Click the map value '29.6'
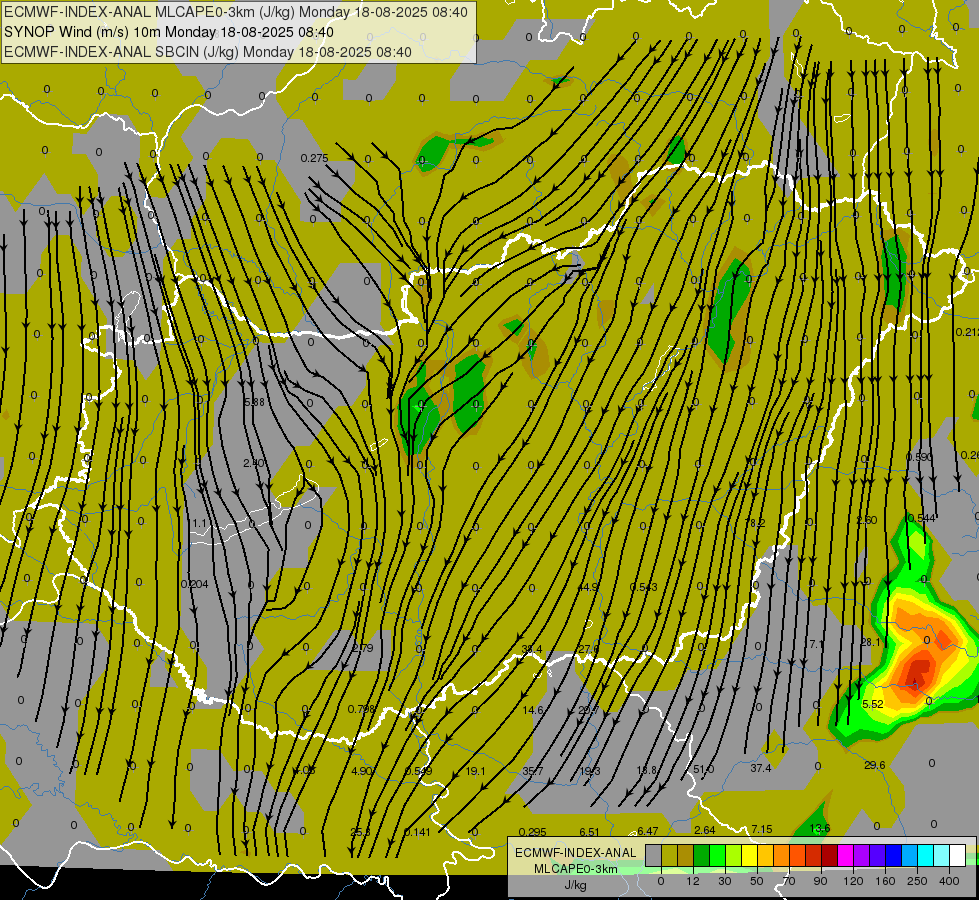This screenshot has height=900, width=979. (874, 764)
